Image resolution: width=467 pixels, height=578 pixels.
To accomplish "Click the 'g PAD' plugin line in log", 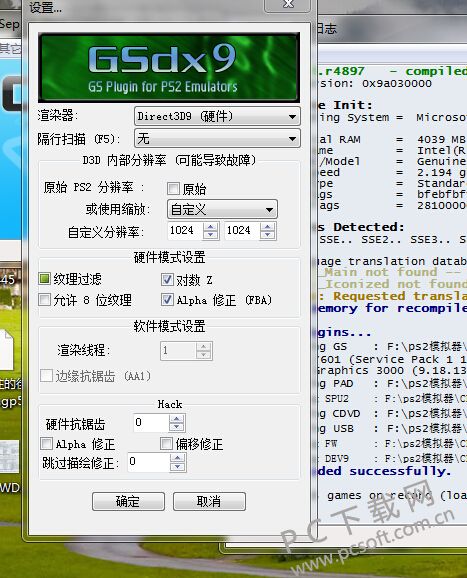I will pos(392,384).
